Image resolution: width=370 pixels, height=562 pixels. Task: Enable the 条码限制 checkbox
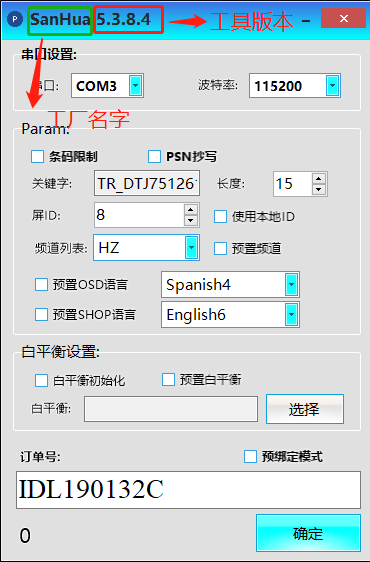pyautogui.click(x=37, y=157)
